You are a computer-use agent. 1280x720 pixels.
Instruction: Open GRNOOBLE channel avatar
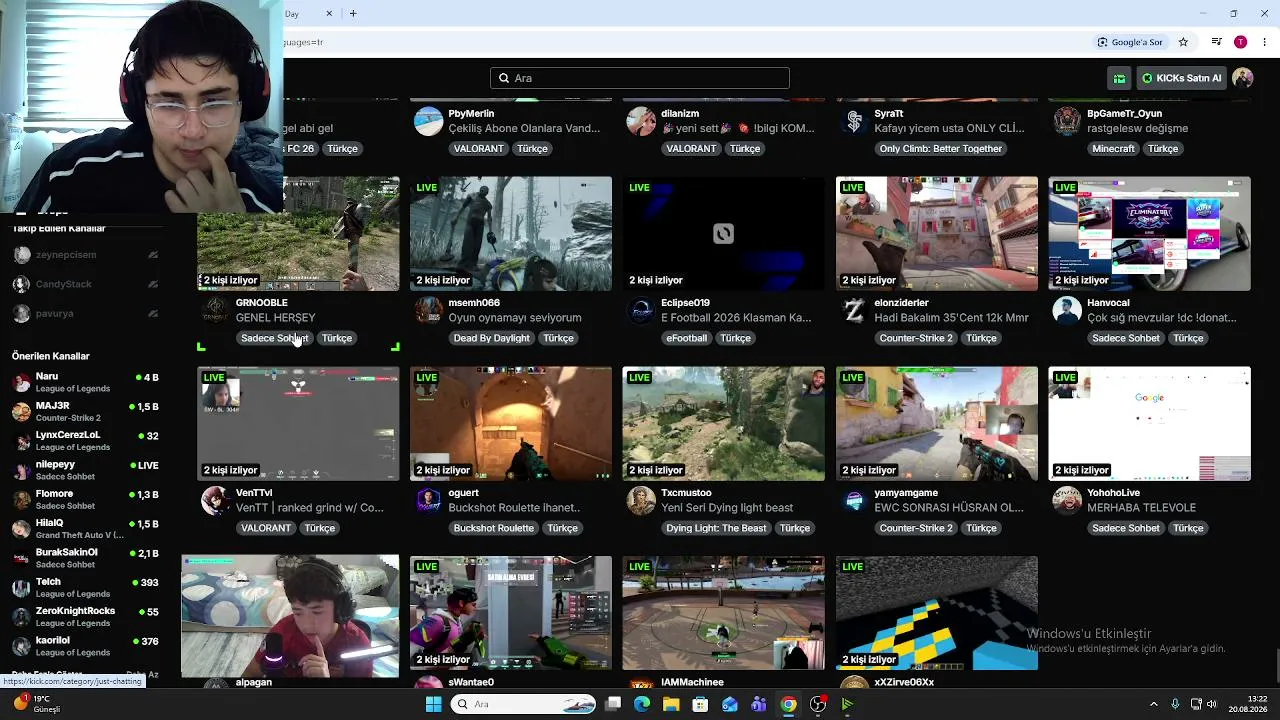click(x=215, y=311)
